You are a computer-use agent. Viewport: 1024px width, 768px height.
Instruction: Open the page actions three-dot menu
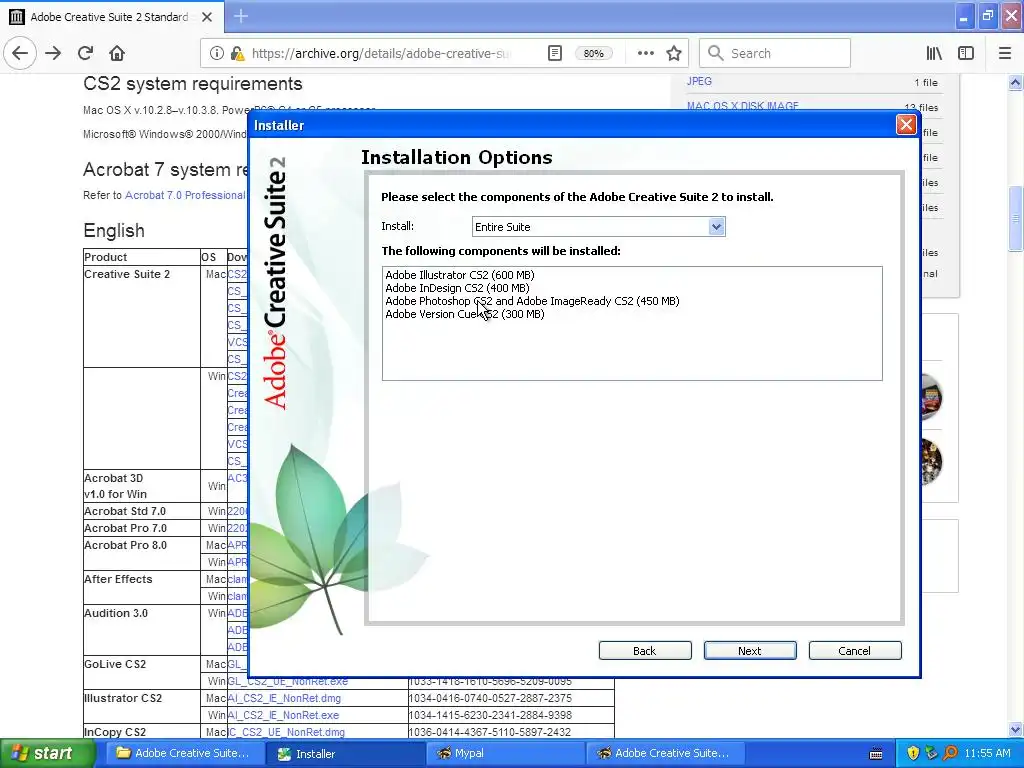click(x=645, y=54)
